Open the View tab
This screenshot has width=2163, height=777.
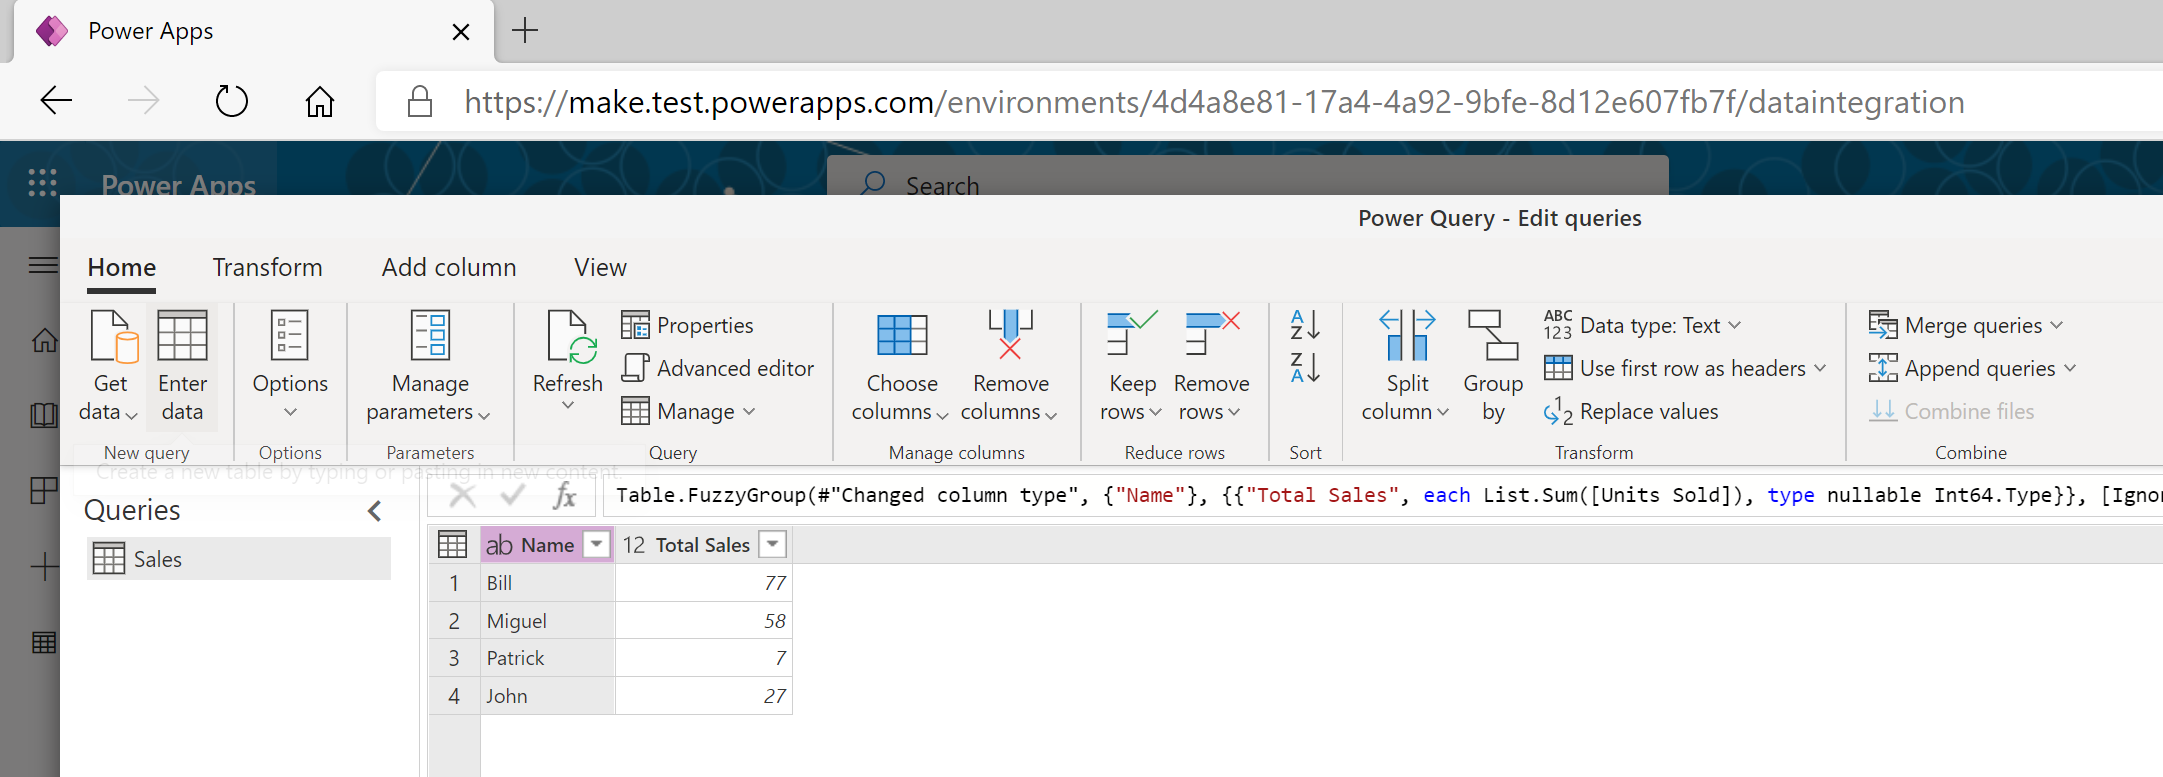(x=600, y=267)
